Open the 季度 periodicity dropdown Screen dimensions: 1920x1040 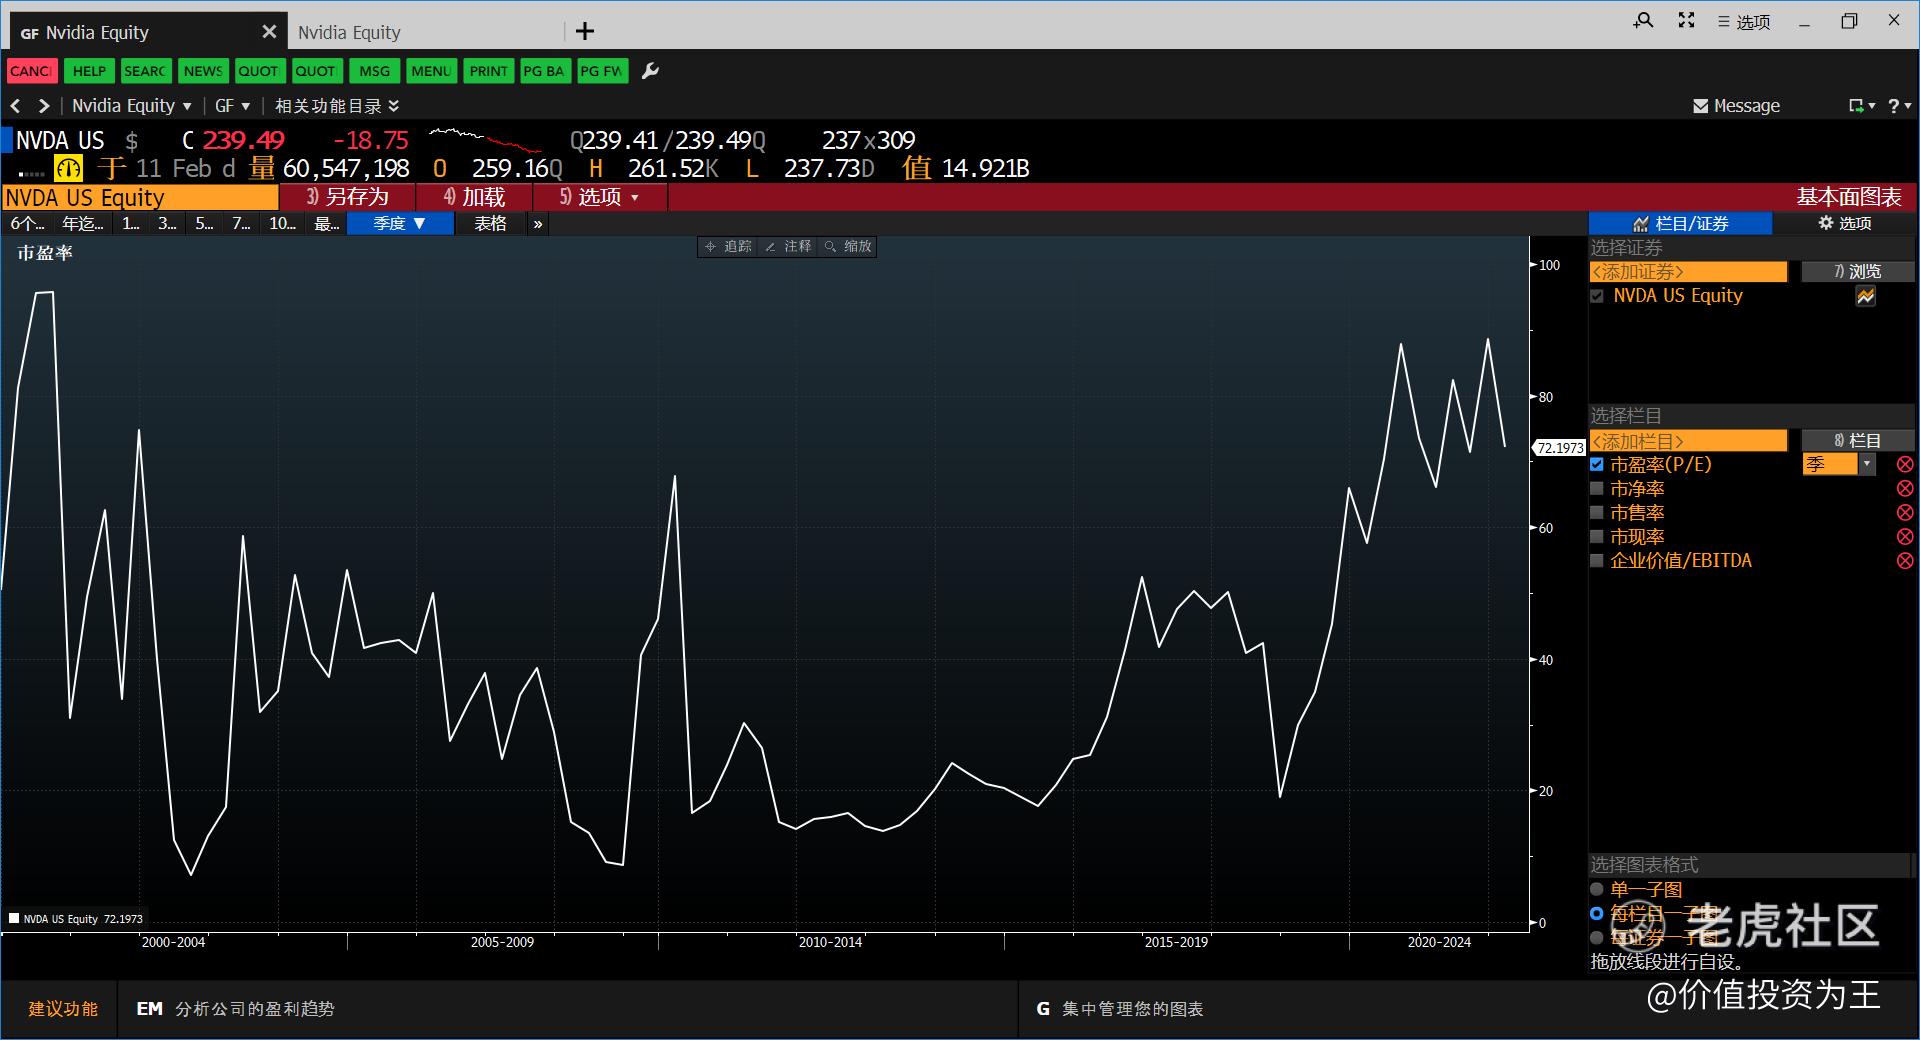pyautogui.click(x=400, y=224)
